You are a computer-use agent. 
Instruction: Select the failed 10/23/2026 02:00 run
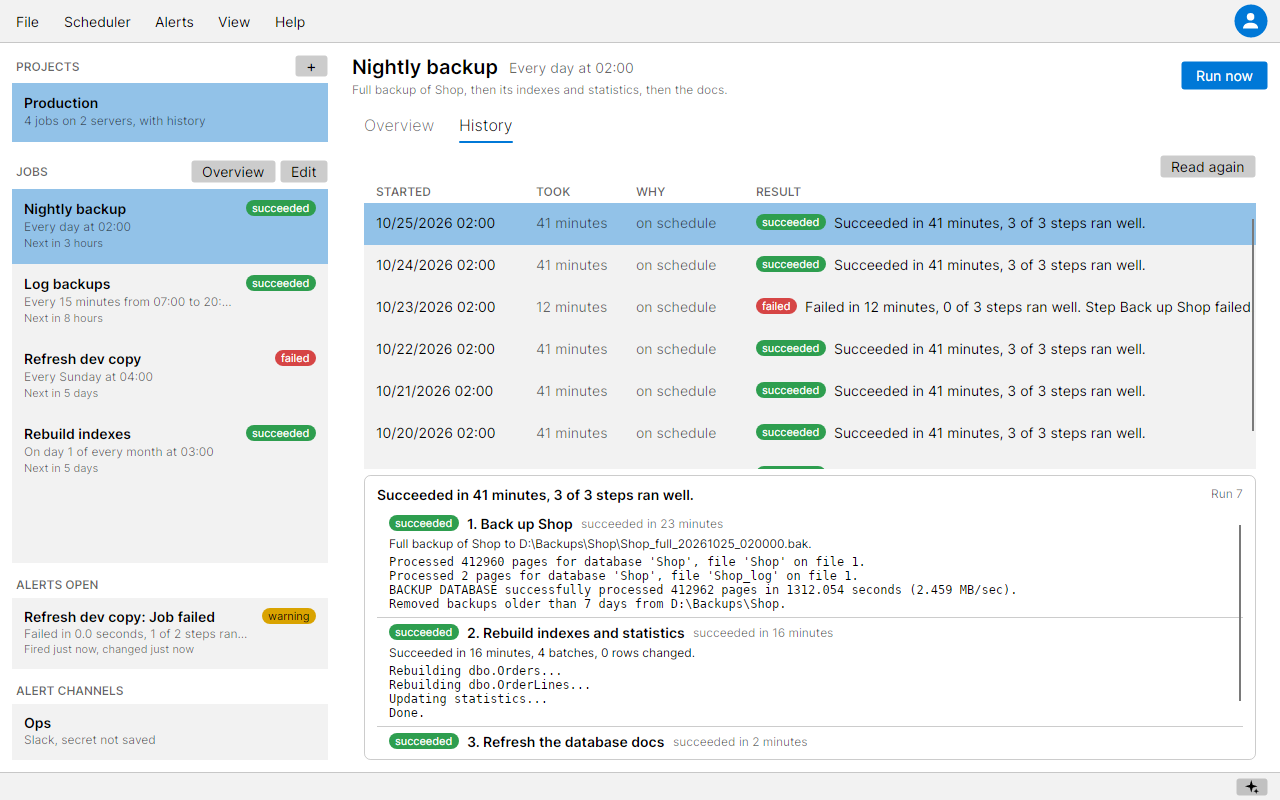pos(809,307)
